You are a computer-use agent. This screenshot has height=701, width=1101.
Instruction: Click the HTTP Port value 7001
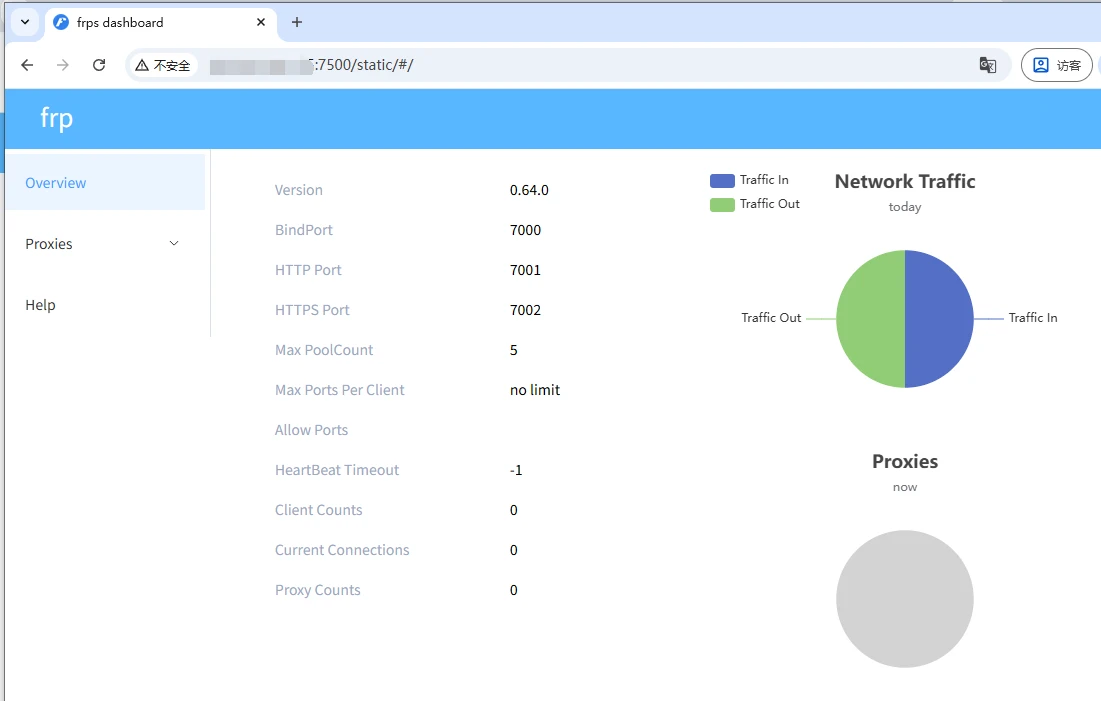(525, 270)
